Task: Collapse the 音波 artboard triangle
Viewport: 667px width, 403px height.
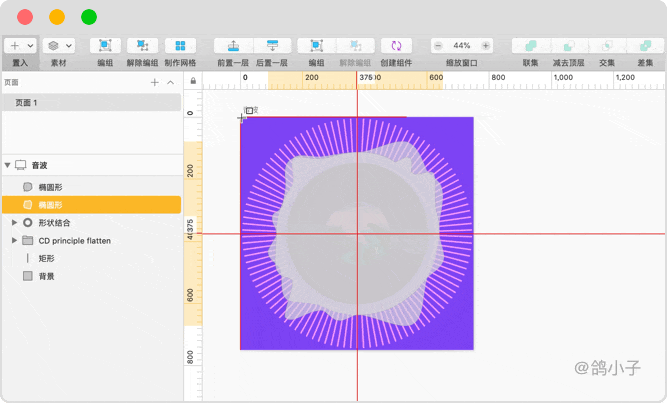Action: 7,165
